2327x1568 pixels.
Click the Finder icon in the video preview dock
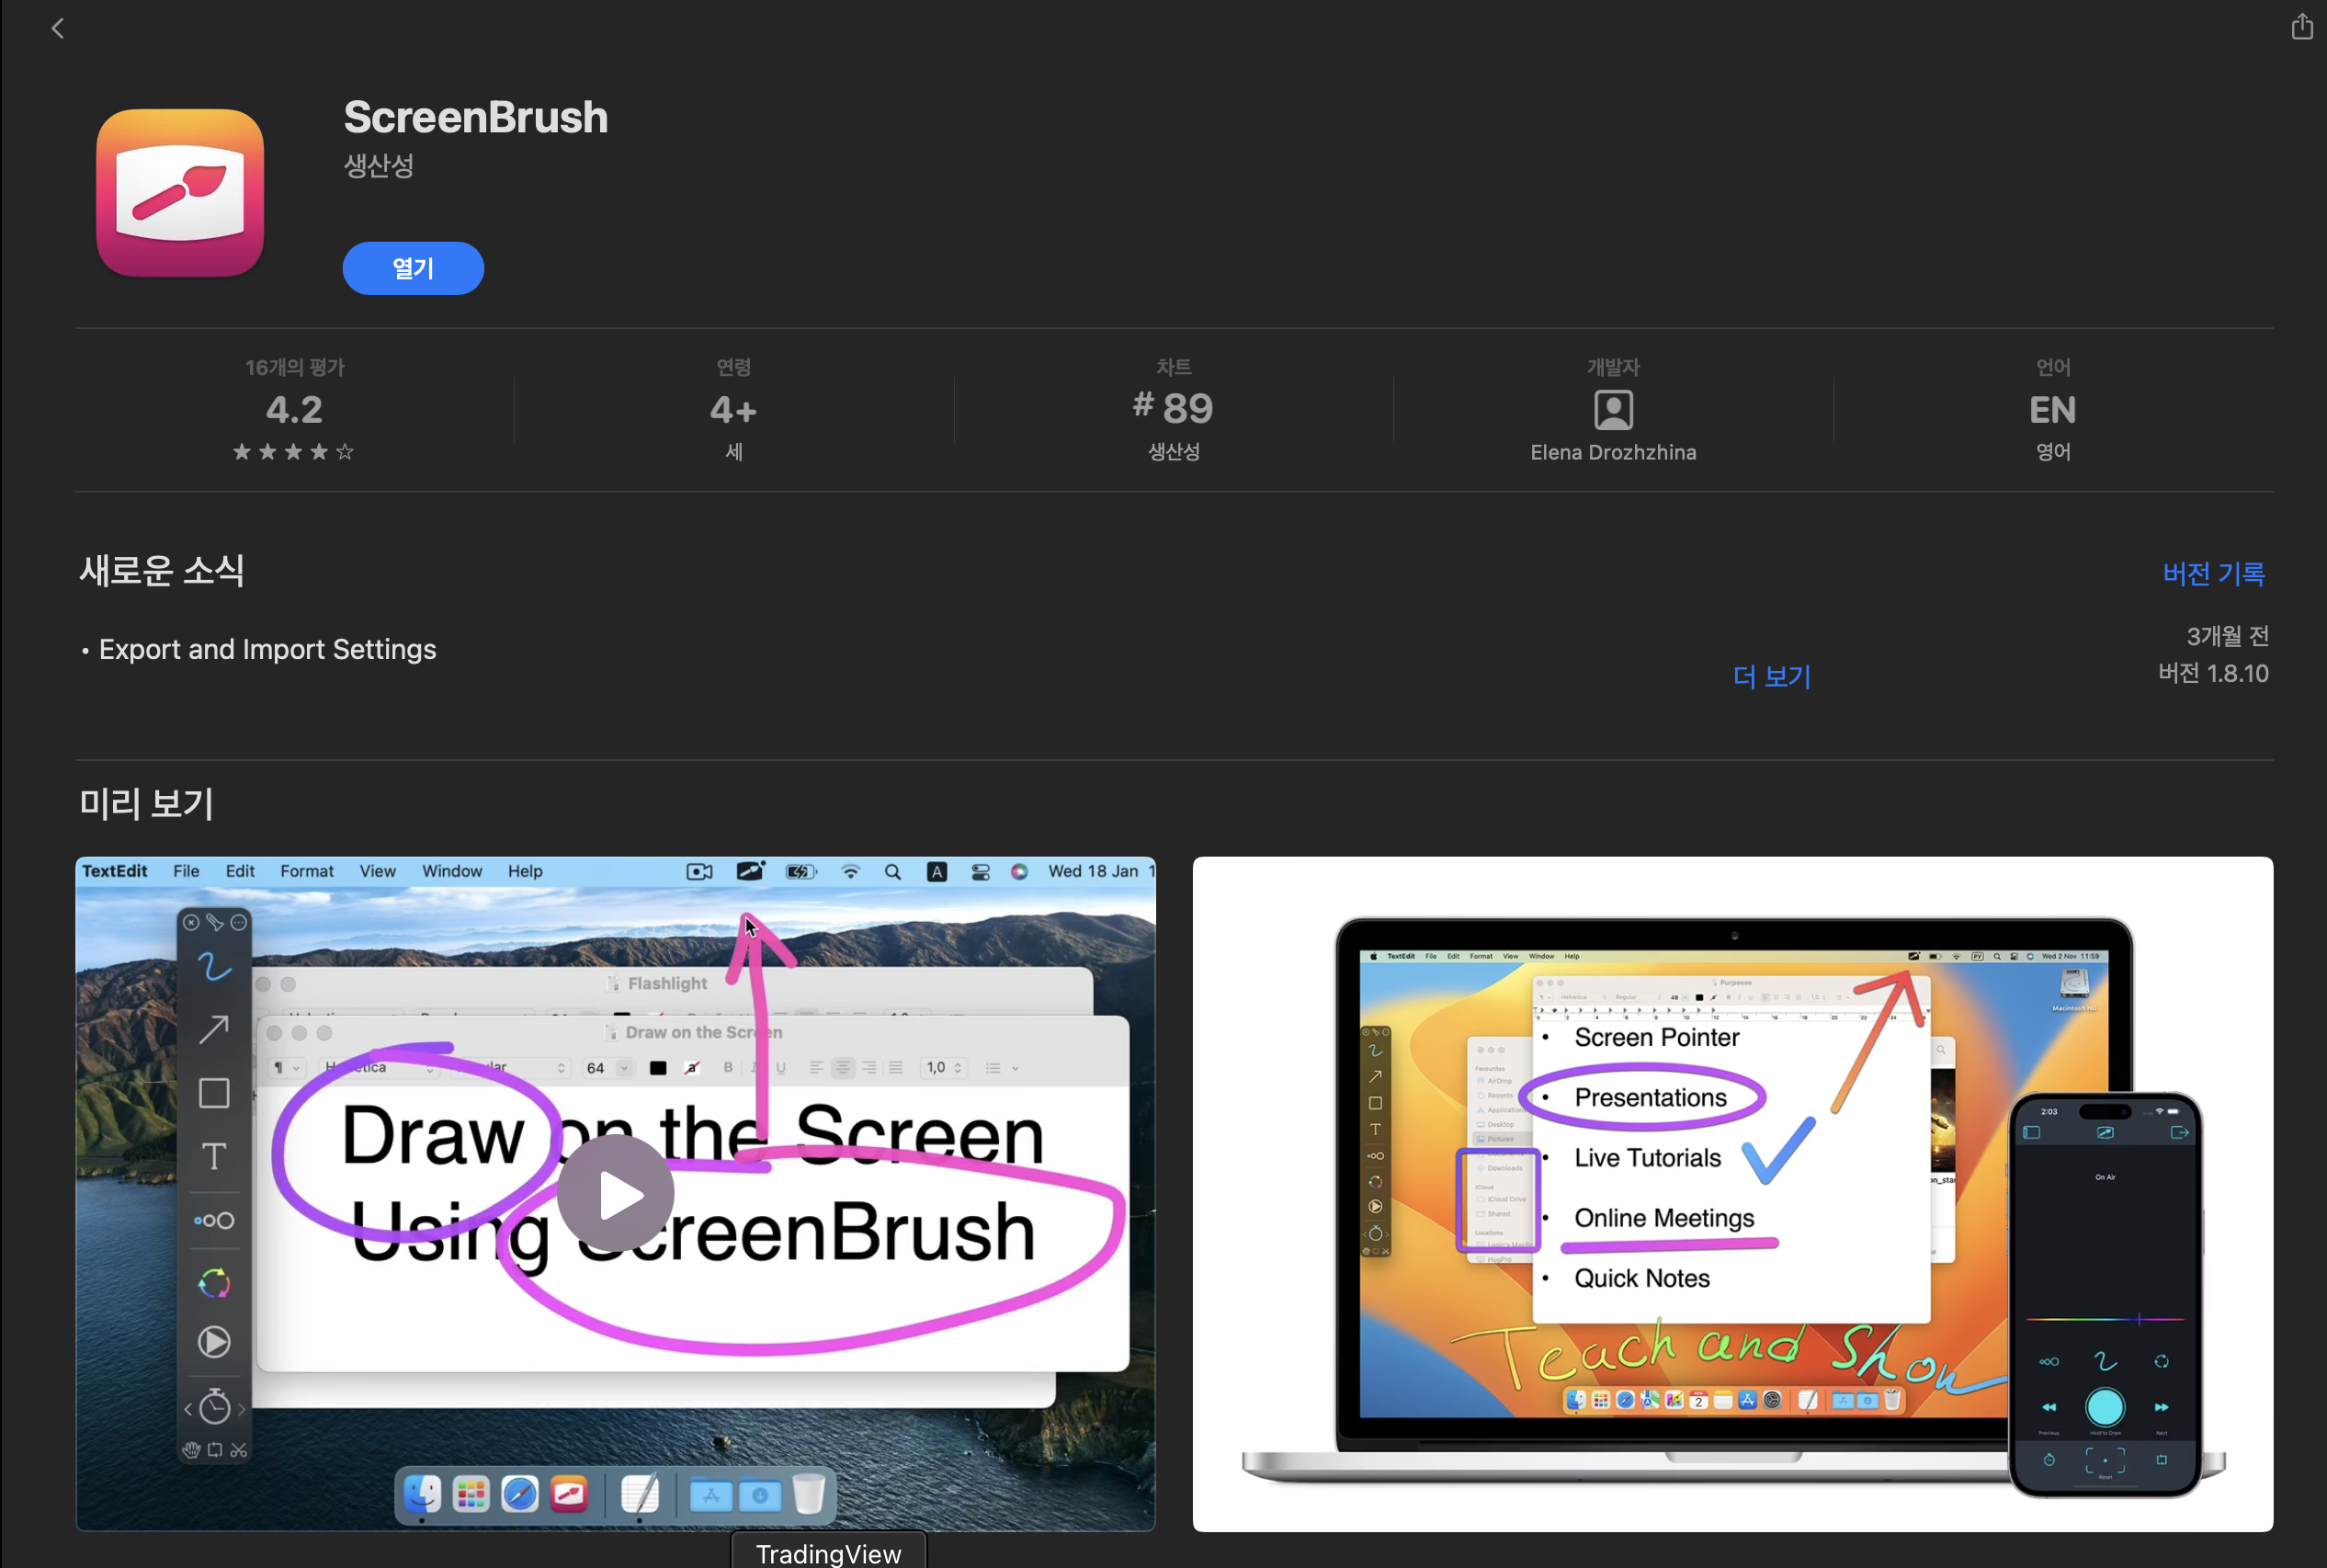[422, 1494]
